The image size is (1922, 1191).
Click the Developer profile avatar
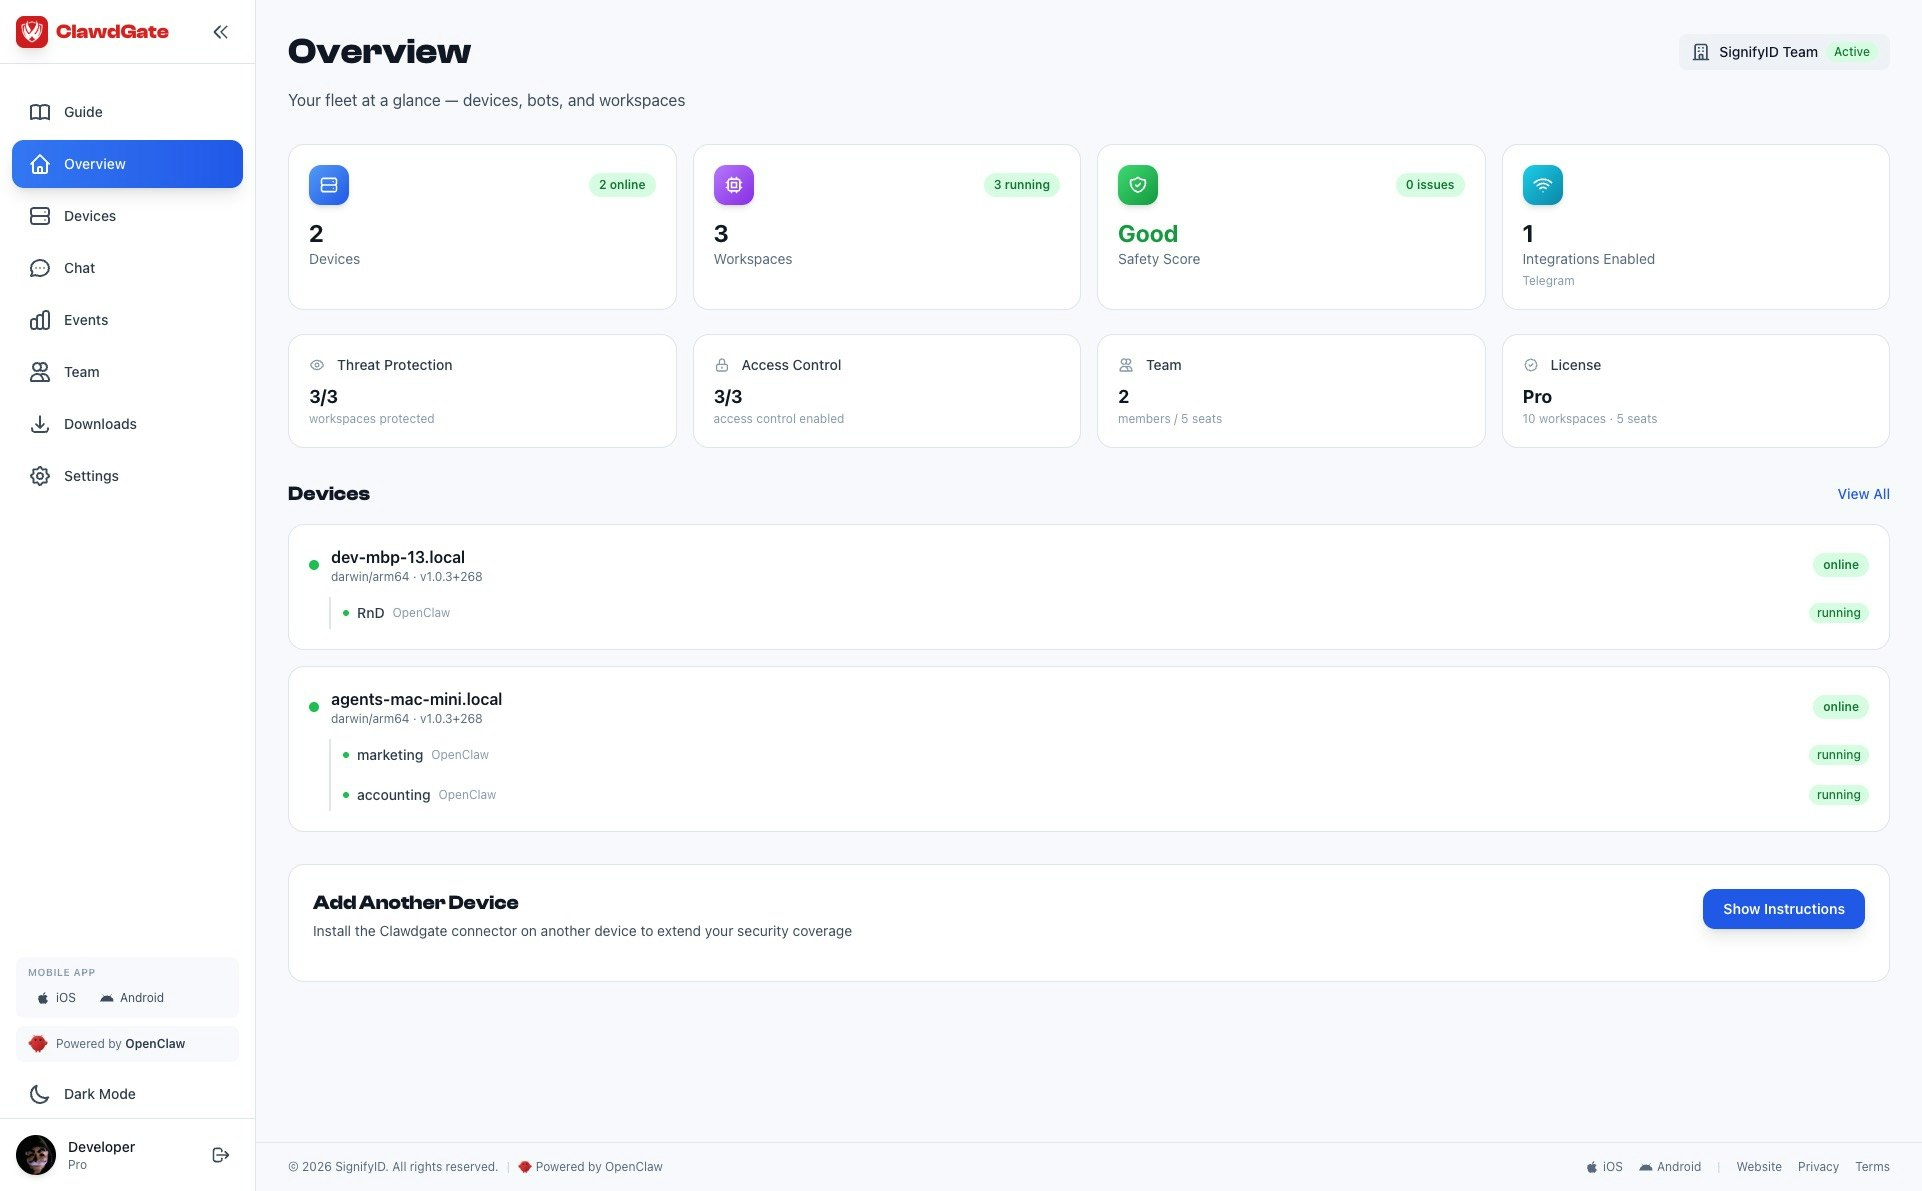click(36, 1155)
